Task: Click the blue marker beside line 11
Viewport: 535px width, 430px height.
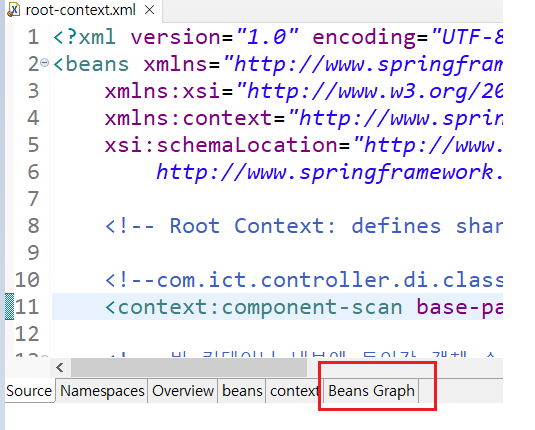Action: (10, 306)
